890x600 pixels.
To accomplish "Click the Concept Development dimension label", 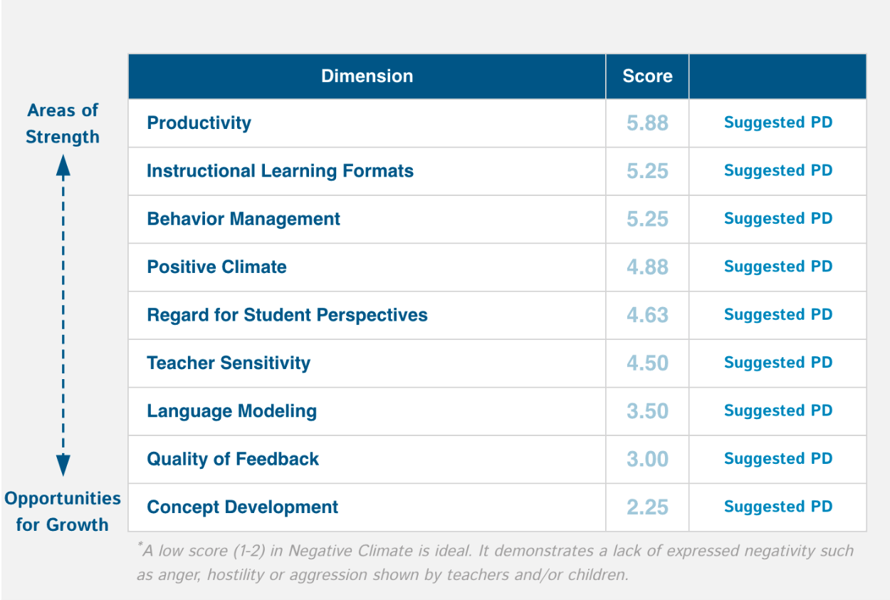I will [x=242, y=507].
